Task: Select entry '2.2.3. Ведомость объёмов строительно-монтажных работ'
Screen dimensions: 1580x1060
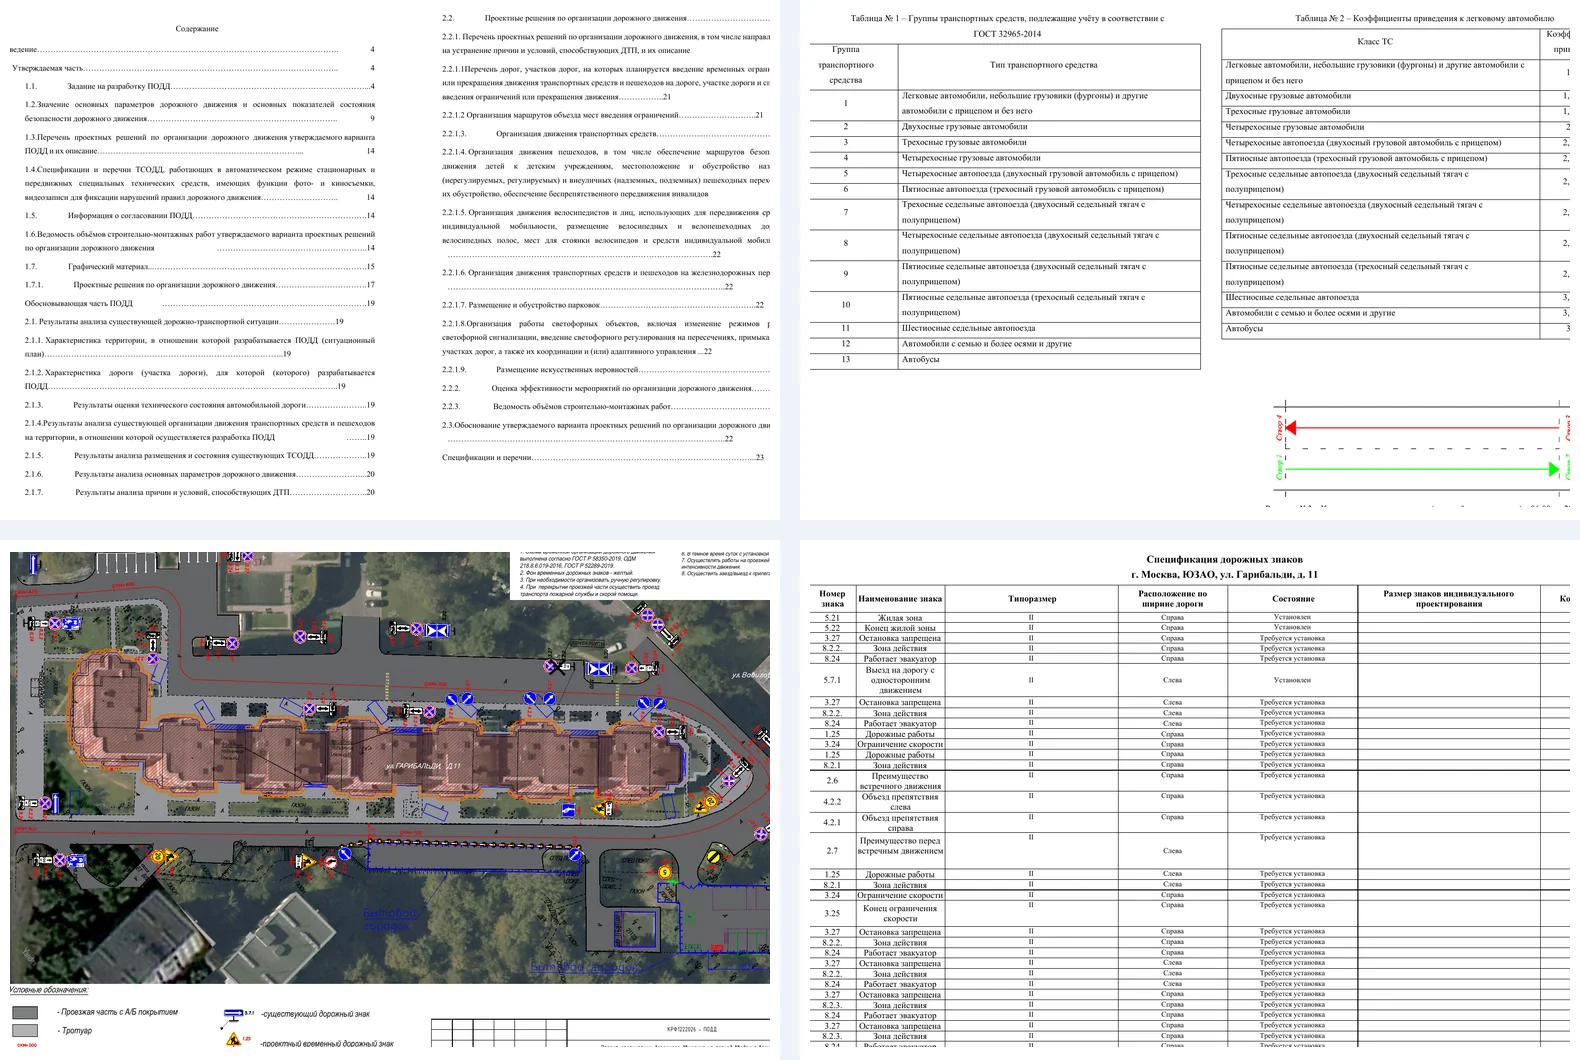Action: pyautogui.click(x=606, y=406)
